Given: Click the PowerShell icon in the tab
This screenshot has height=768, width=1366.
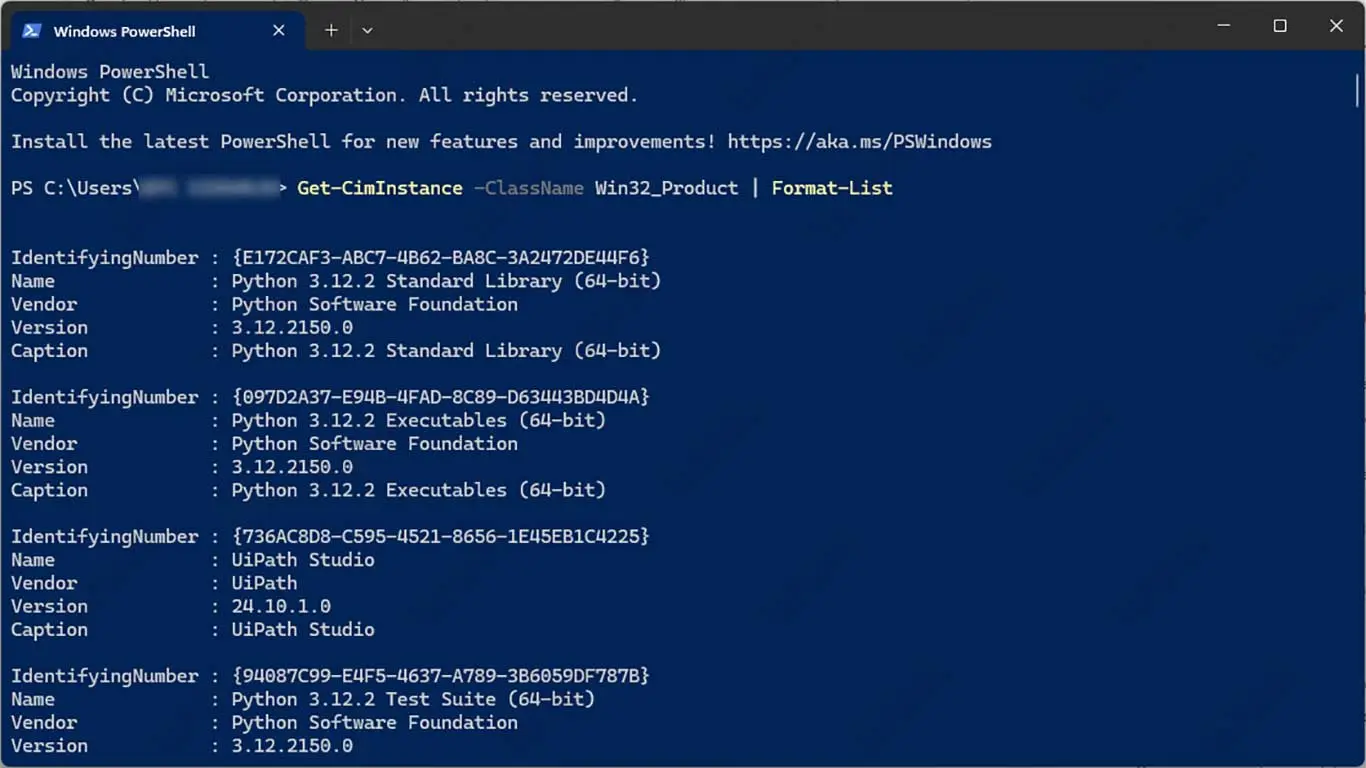Looking at the screenshot, I should pyautogui.click(x=31, y=31).
